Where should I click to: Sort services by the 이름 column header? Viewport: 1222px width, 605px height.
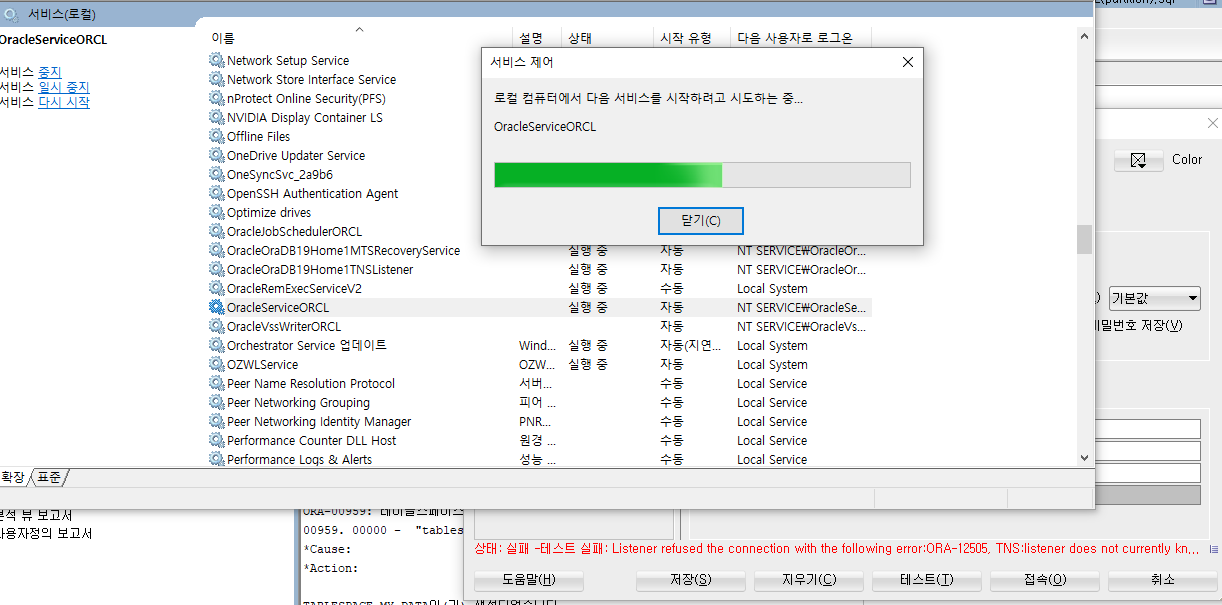358,38
